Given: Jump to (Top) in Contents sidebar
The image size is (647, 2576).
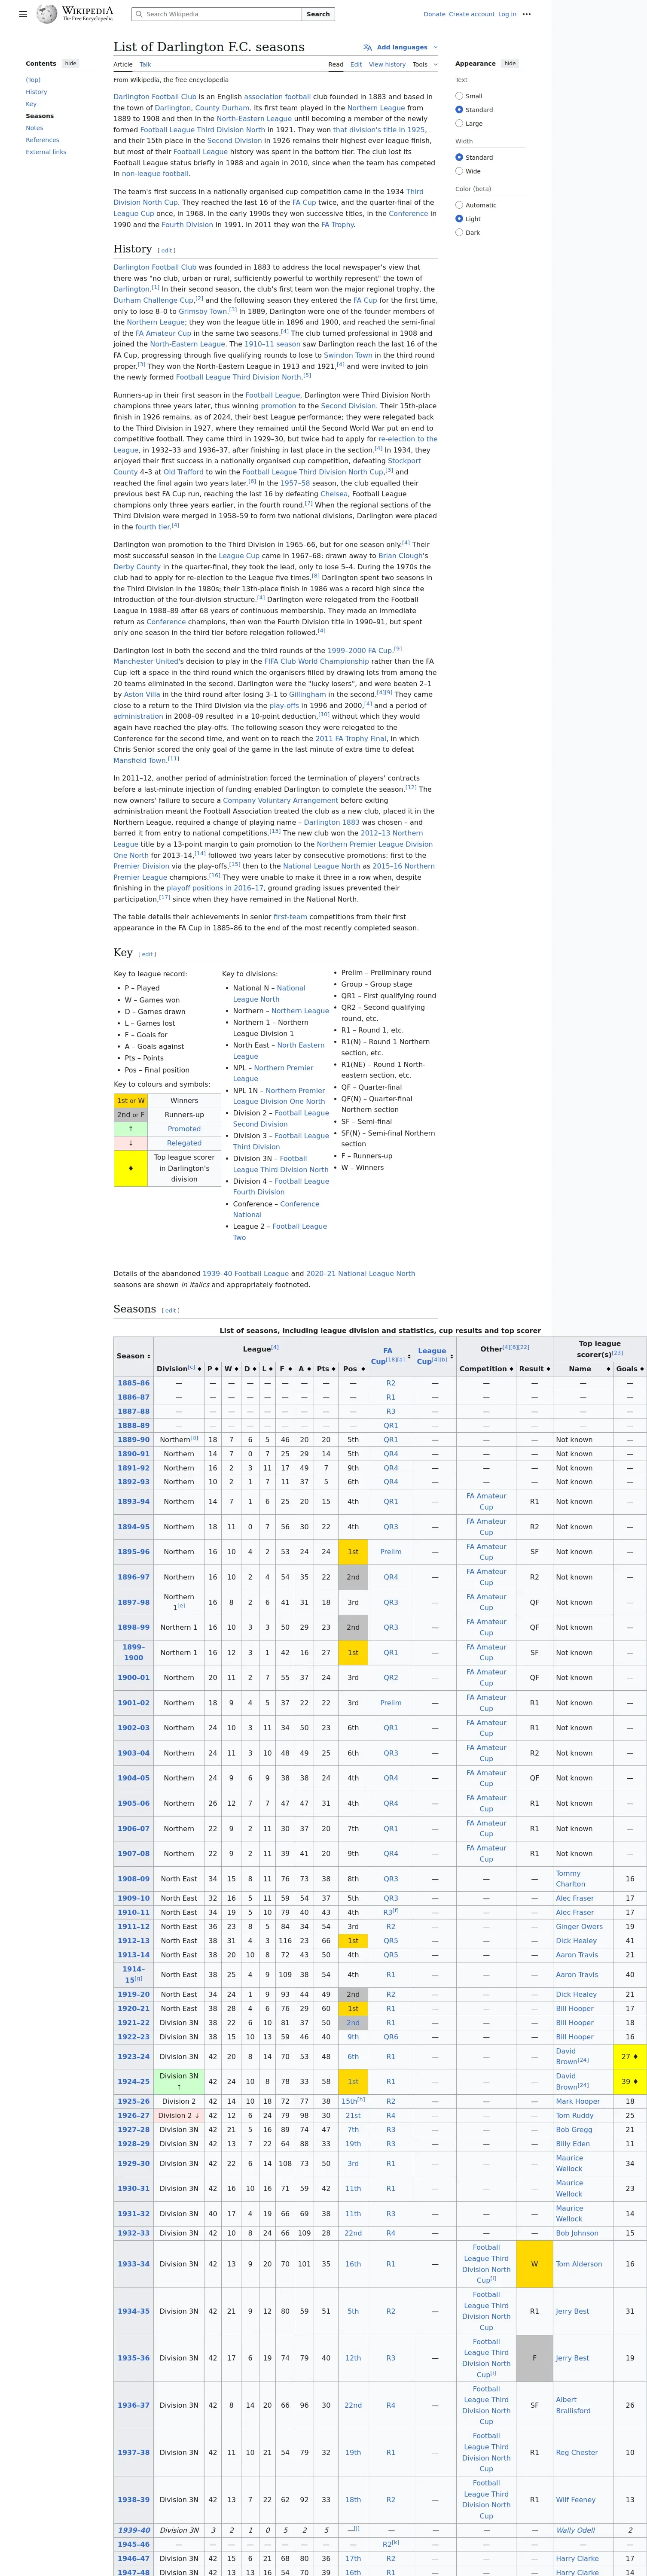Looking at the screenshot, I should point(33,80).
